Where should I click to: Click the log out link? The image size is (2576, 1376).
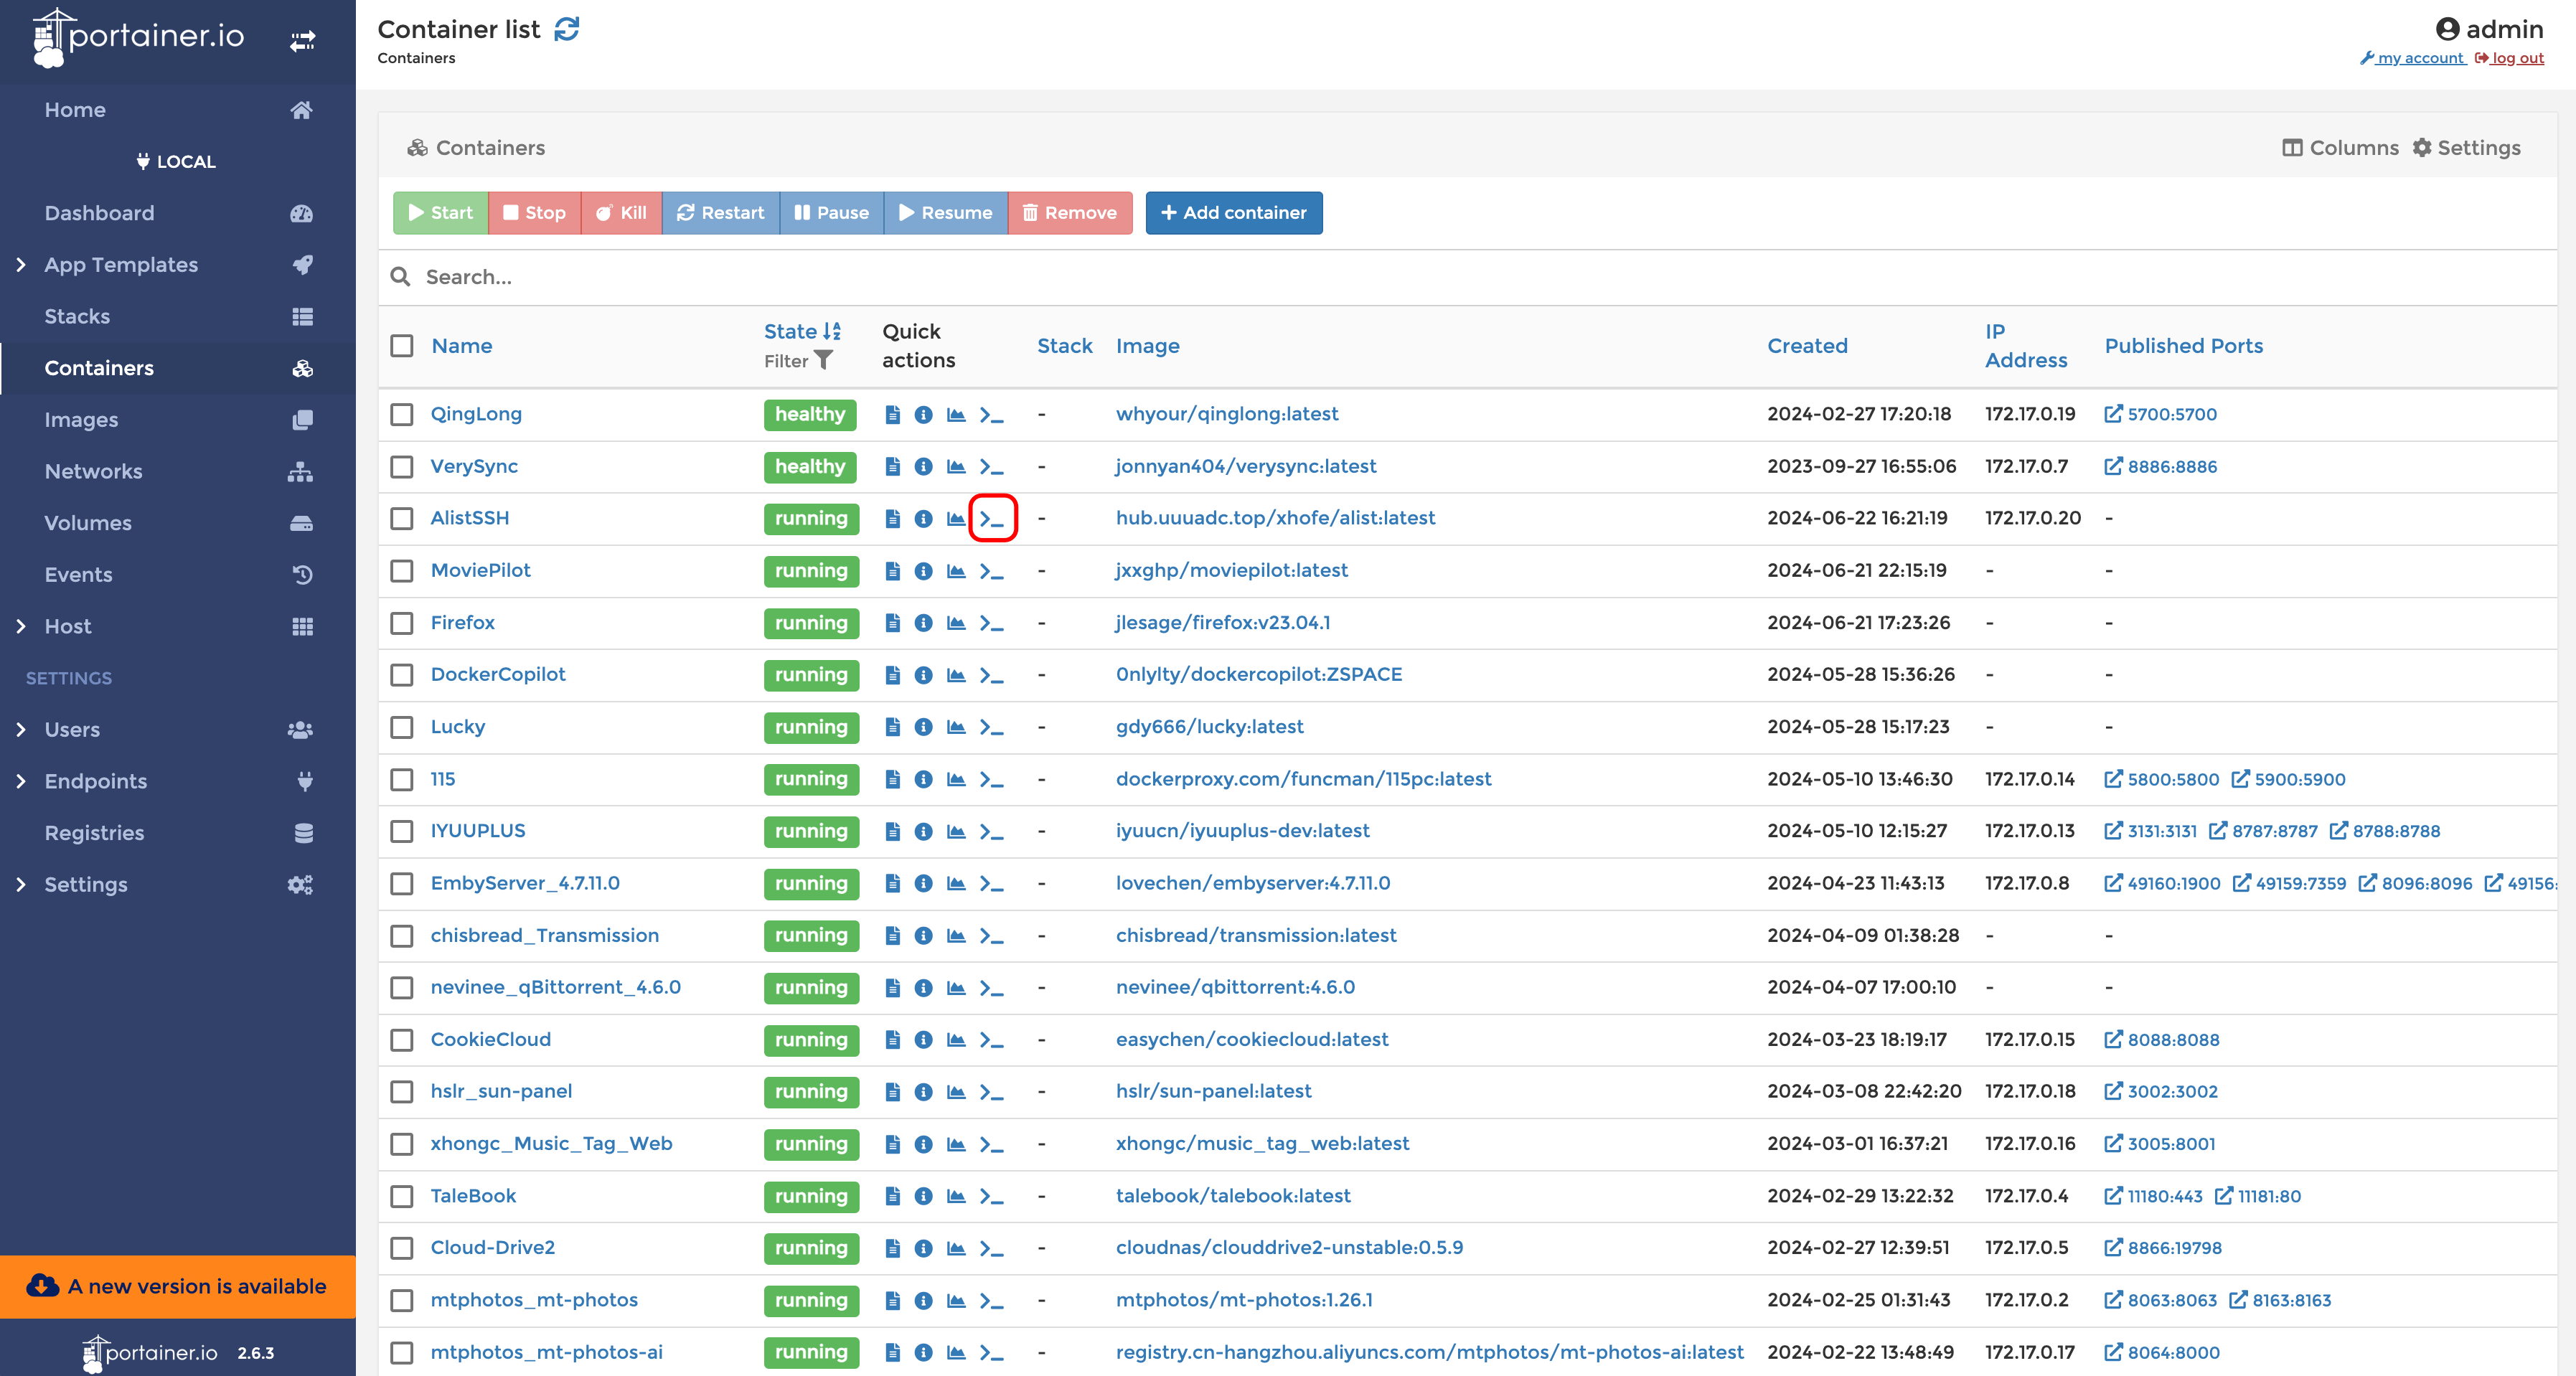pos(2509,58)
